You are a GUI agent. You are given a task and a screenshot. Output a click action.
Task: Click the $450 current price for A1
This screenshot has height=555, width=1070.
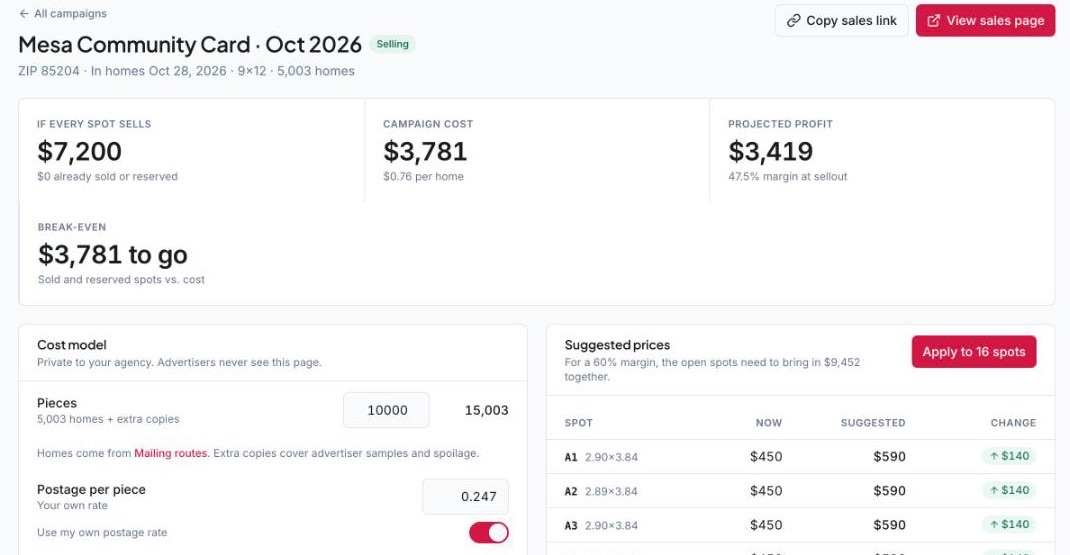point(766,457)
